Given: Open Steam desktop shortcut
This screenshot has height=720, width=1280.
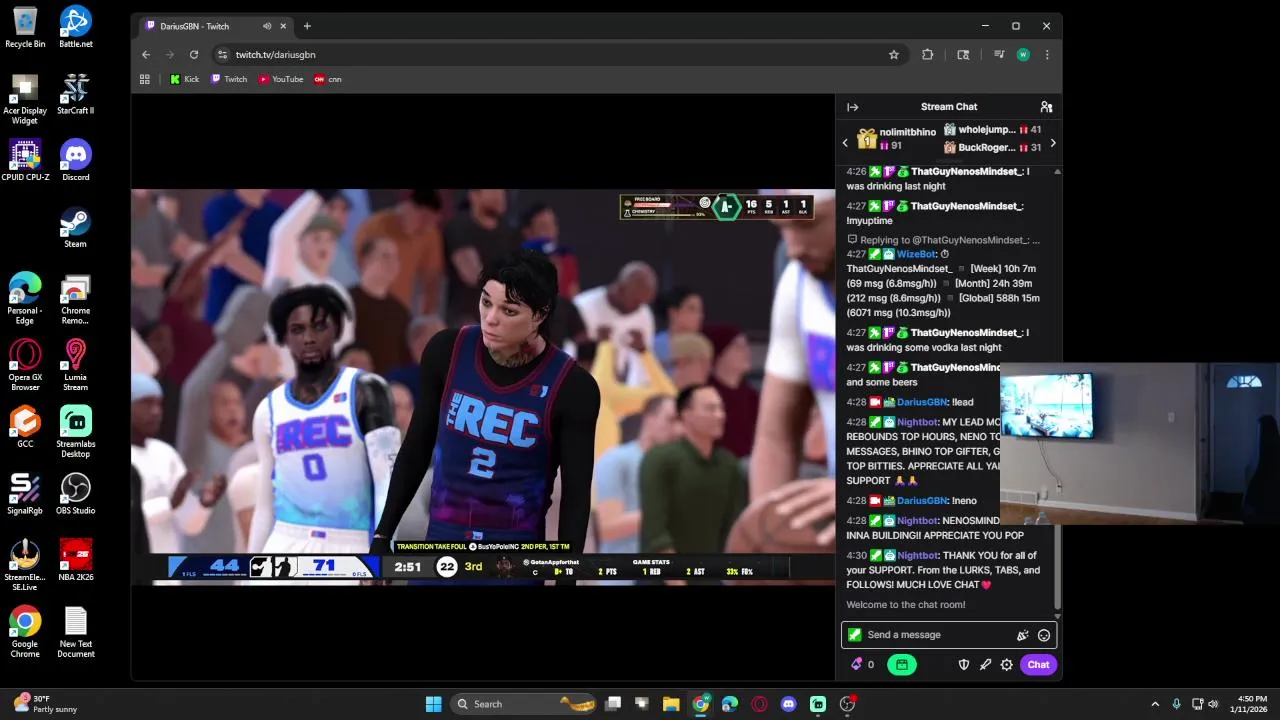Looking at the screenshot, I should pyautogui.click(x=76, y=228).
